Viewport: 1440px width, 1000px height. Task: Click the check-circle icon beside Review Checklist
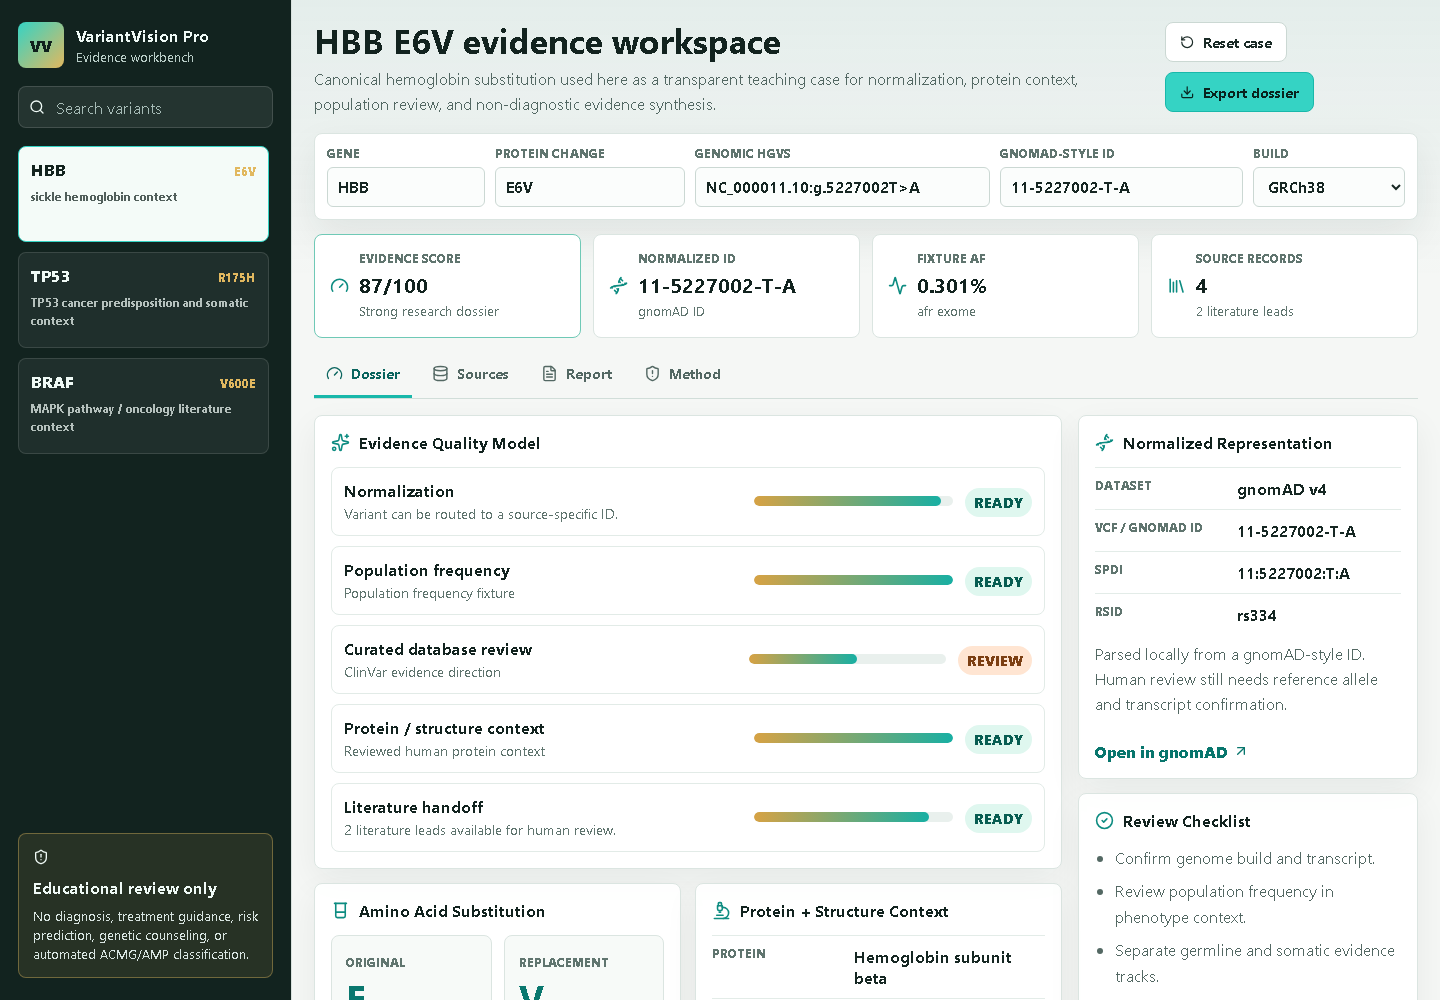pos(1104,821)
